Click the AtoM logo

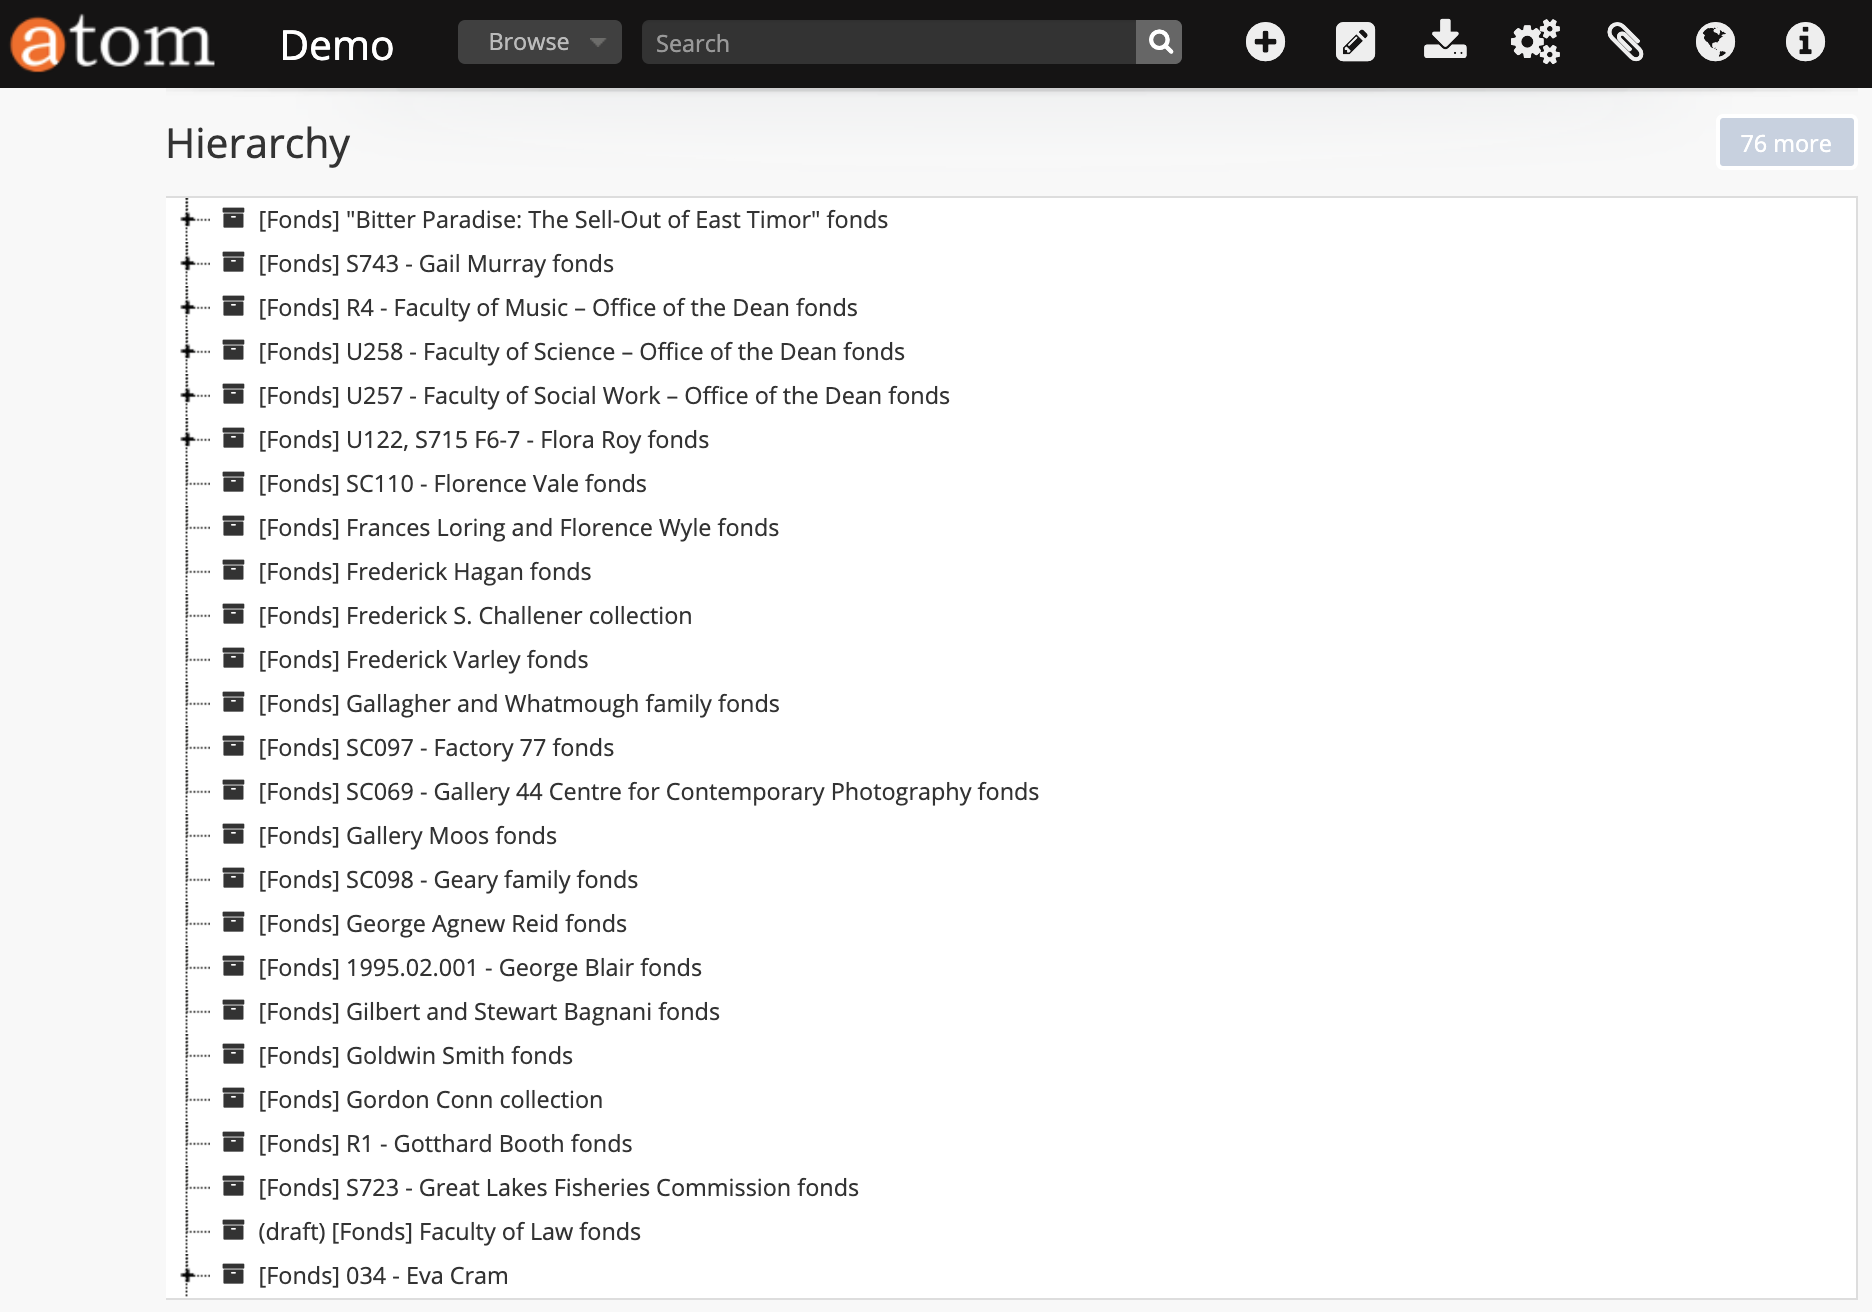112,43
